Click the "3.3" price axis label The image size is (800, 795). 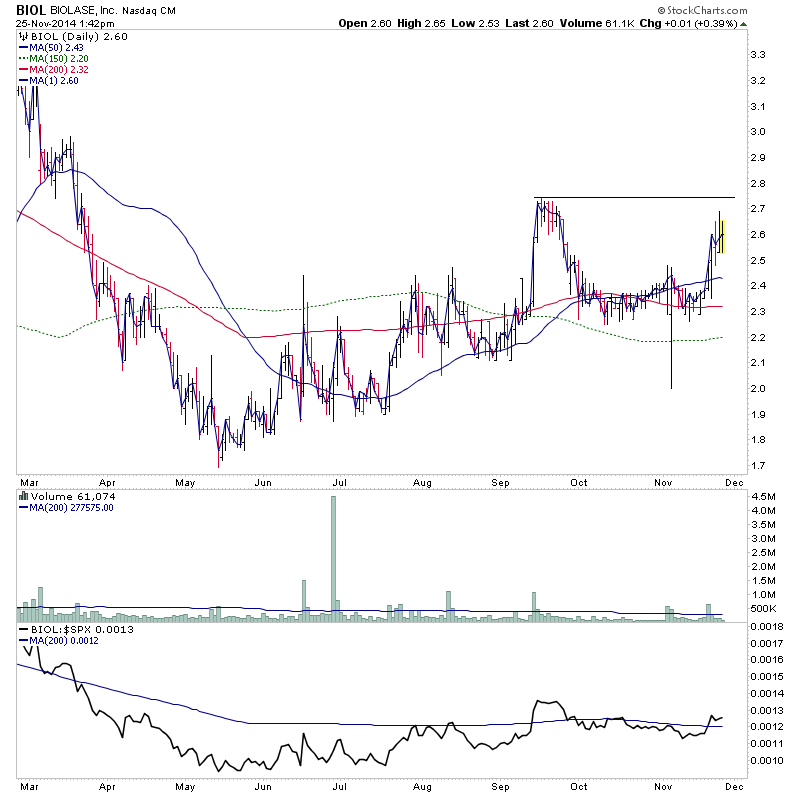click(x=758, y=55)
